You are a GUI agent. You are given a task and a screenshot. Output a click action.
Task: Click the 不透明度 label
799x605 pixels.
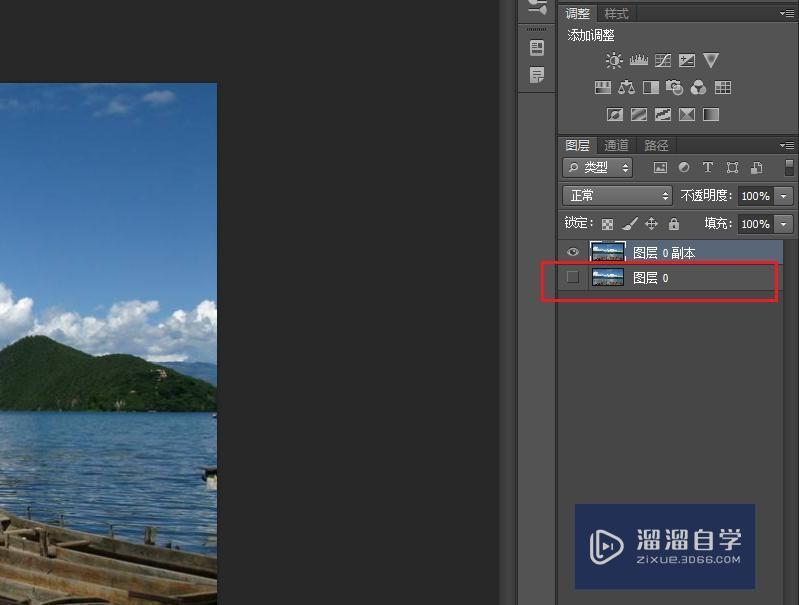(x=707, y=196)
